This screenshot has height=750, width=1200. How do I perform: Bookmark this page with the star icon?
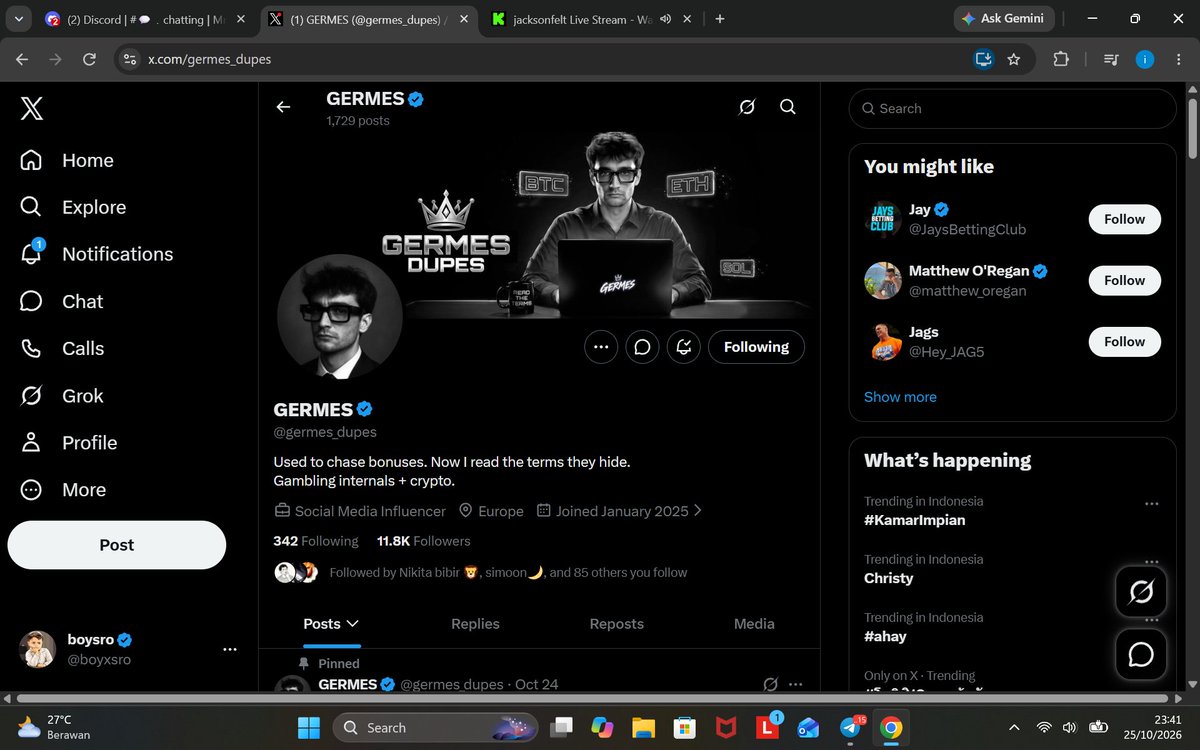coord(1014,59)
